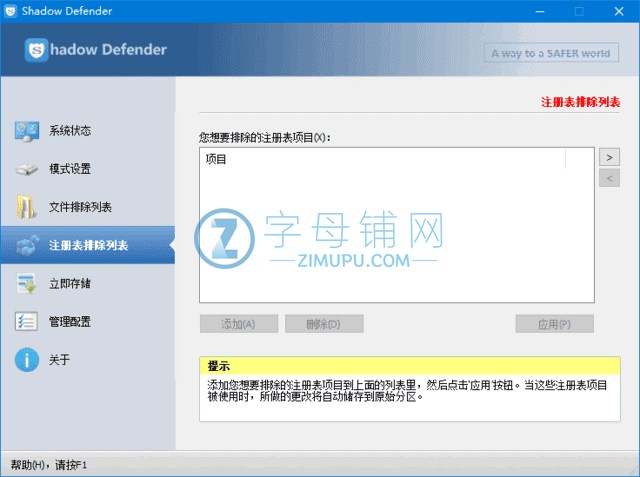Click the 删除(D) button
This screenshot has width=640, height=477.
324,324
